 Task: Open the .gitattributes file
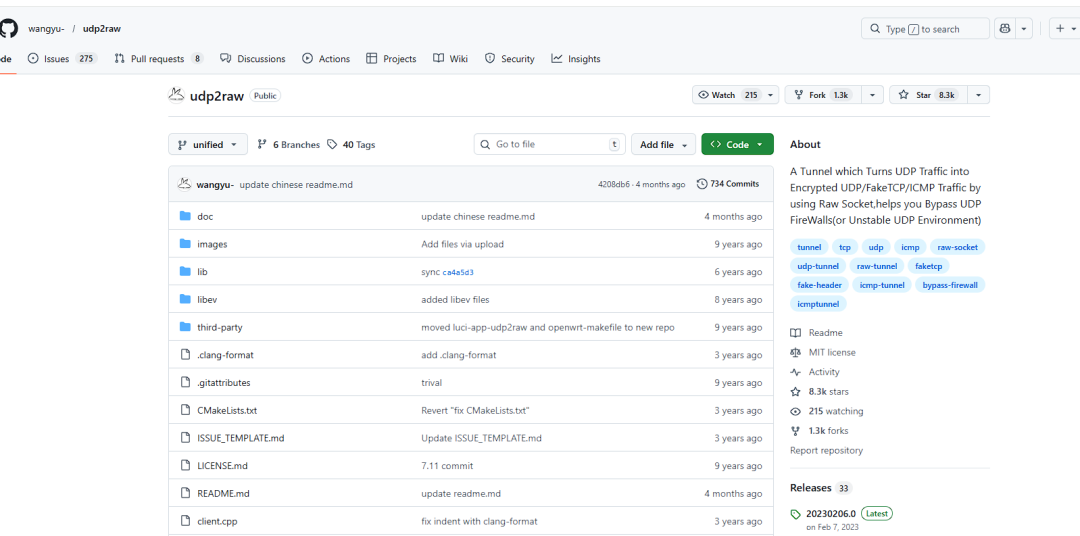[224, 382]
